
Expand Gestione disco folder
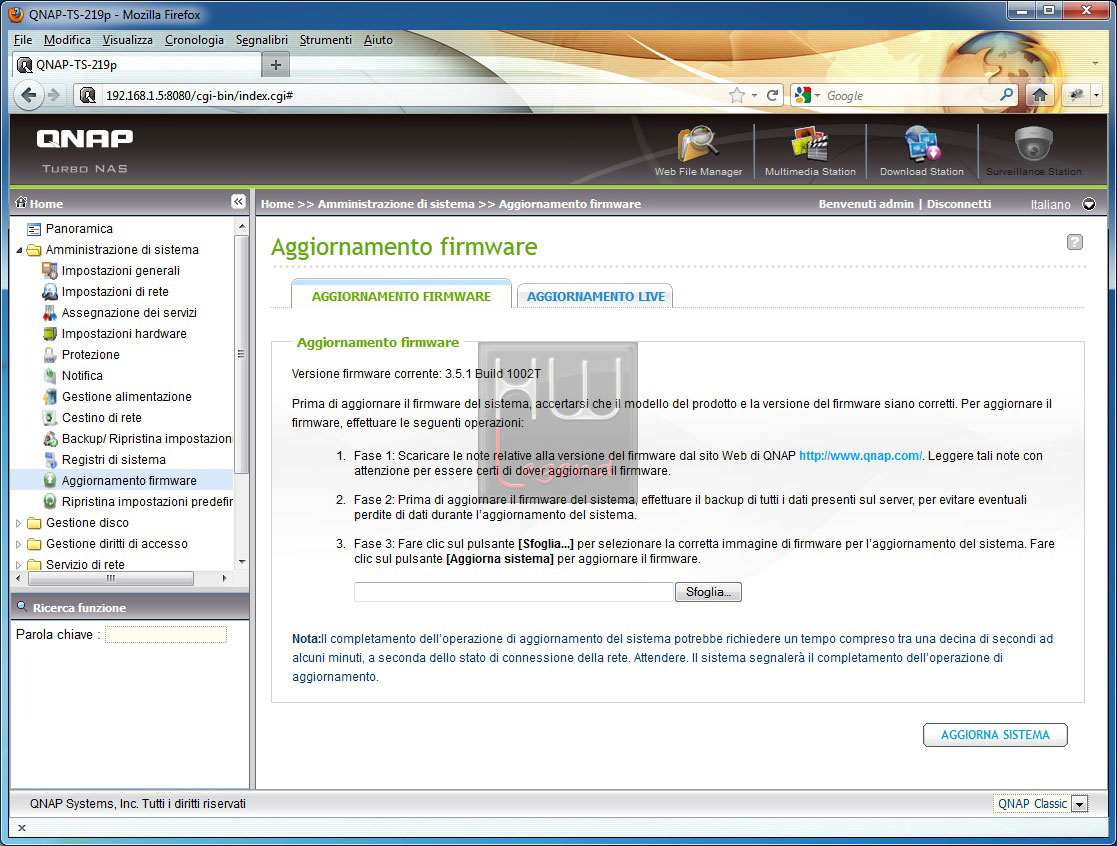[19, 523]
